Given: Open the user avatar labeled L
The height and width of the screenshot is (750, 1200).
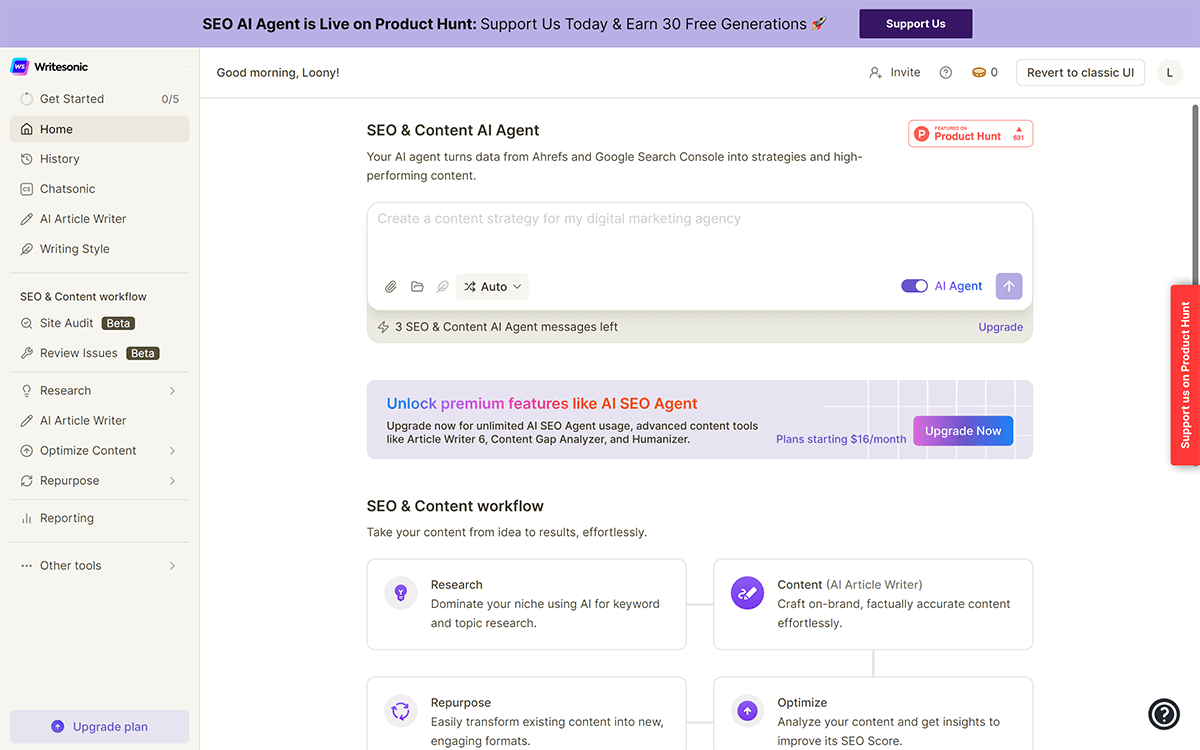Looking at the screenshot, I should [1169, 73].
